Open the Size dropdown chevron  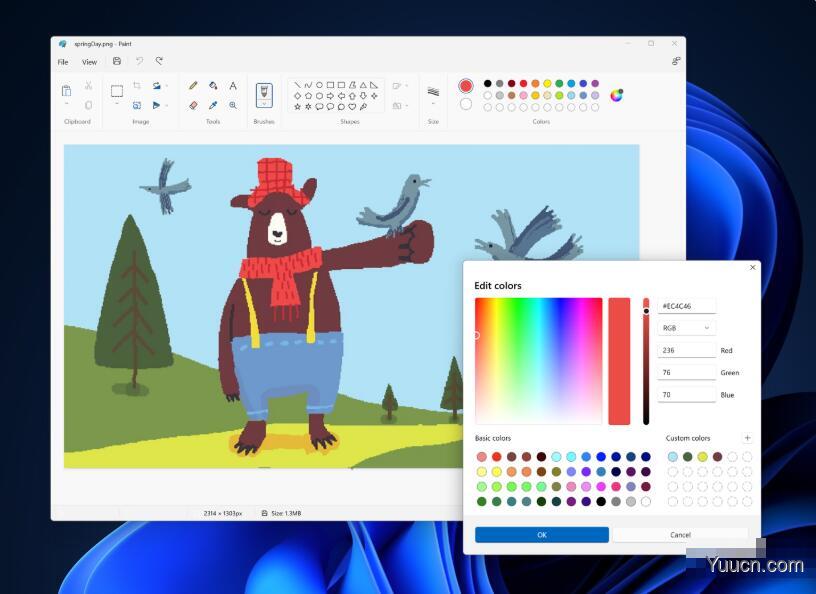tap(433, 104)
